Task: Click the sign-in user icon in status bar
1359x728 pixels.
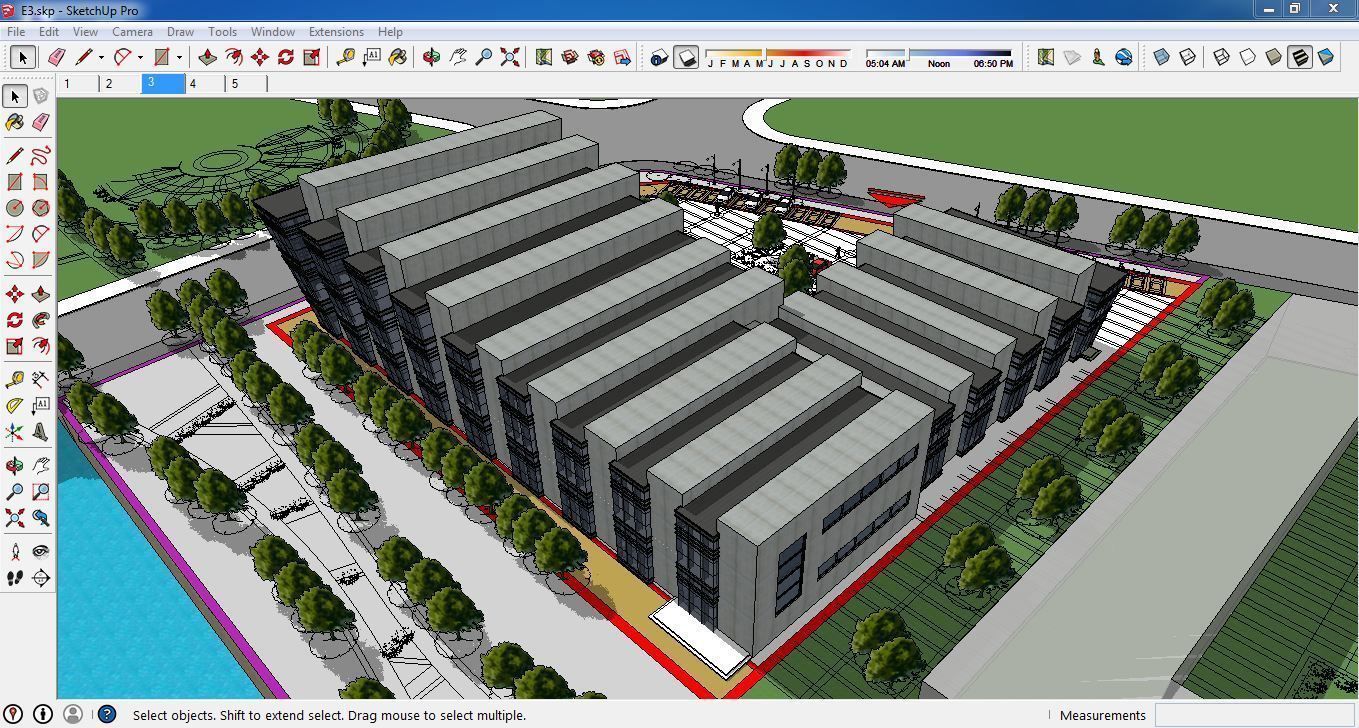Action: point(73,714)
